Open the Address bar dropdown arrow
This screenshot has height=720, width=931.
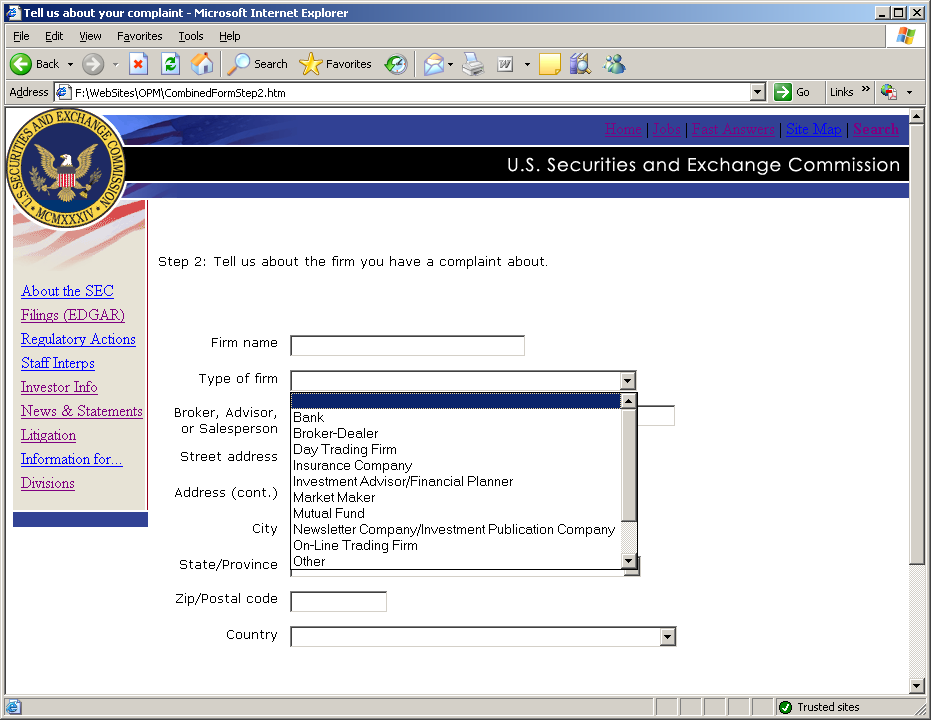(757, 92)
